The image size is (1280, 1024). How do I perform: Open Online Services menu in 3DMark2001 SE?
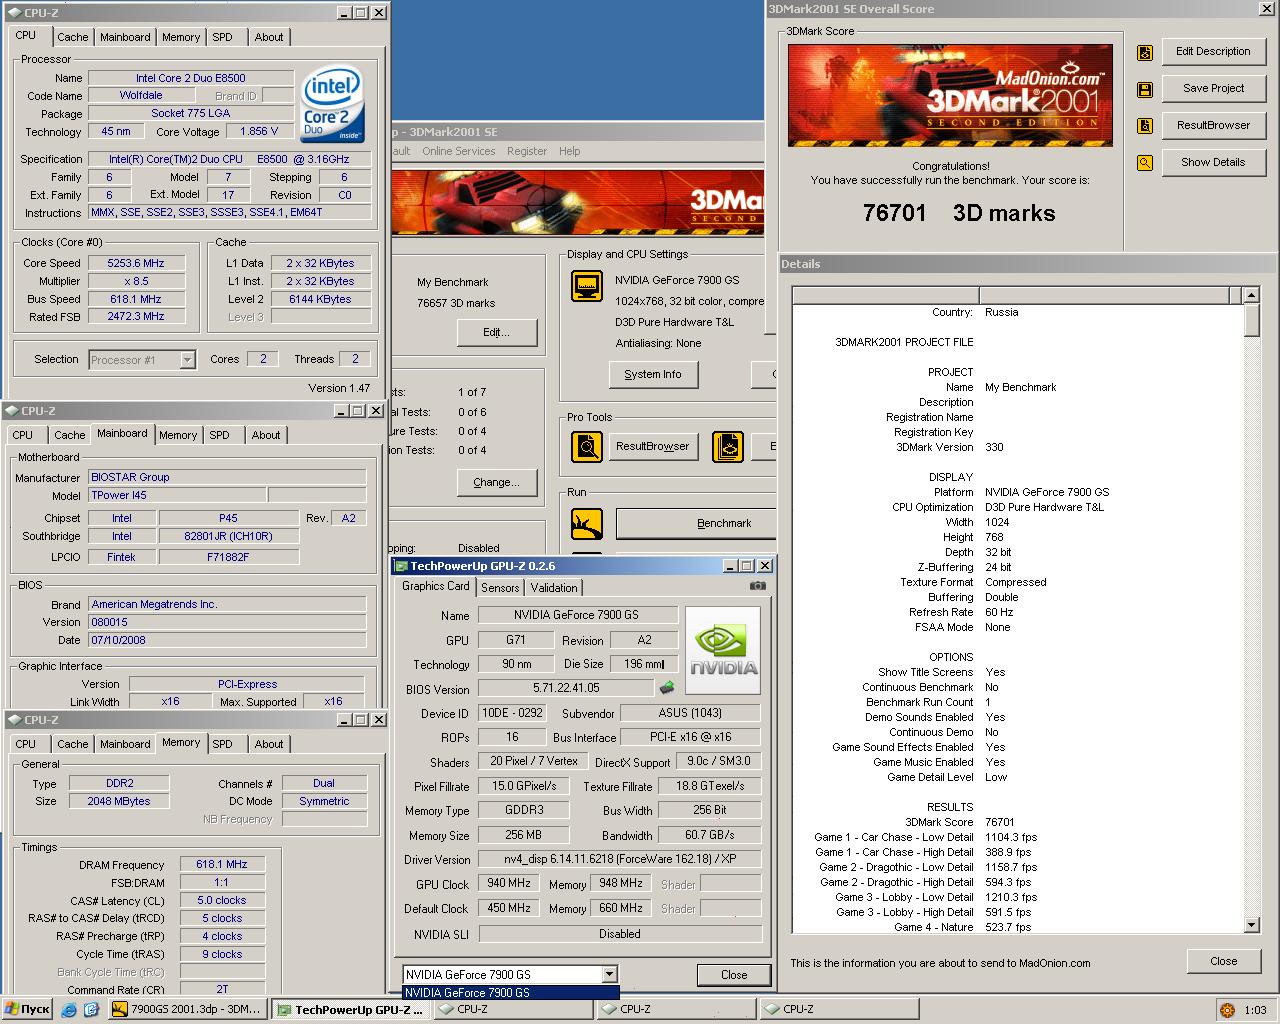tap(458, 151)
